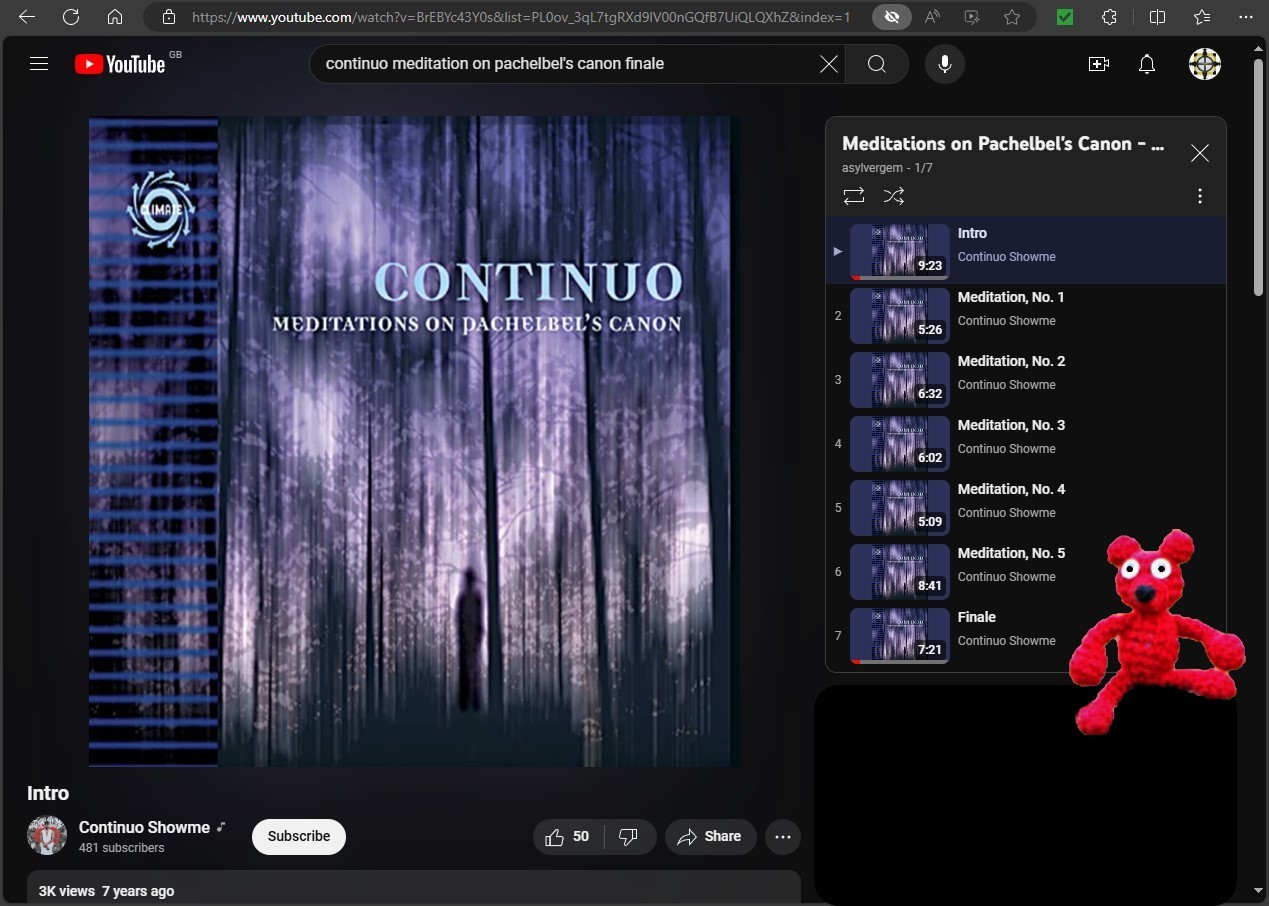Screen dimensions: 1269x906
Task: Play Meditation, No. 5 in playlist
Action: [1026, 572]
